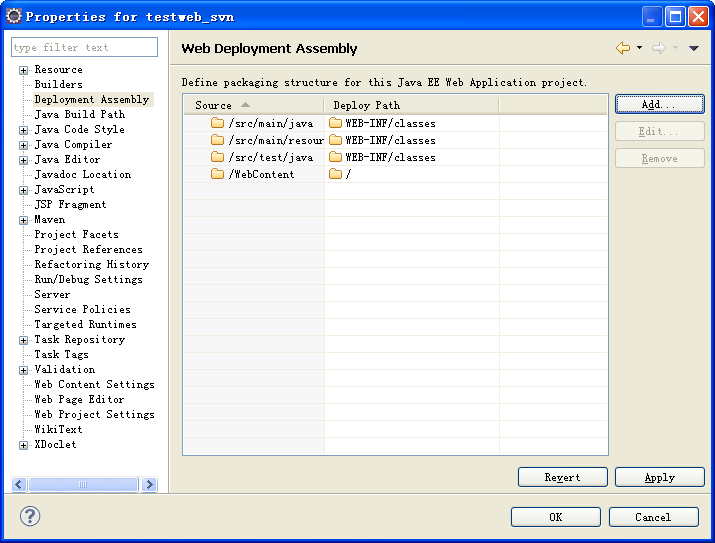The height and width of the screenshot is (543, 715).
Task: Click the Properties window title gear icon
Action: point(14,16)
